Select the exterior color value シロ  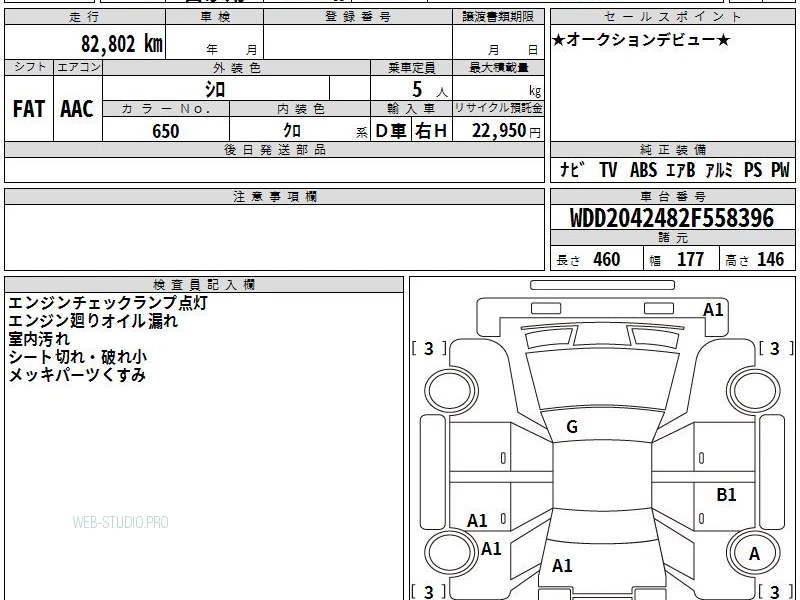pyautogui.click(x=215, y=90)
